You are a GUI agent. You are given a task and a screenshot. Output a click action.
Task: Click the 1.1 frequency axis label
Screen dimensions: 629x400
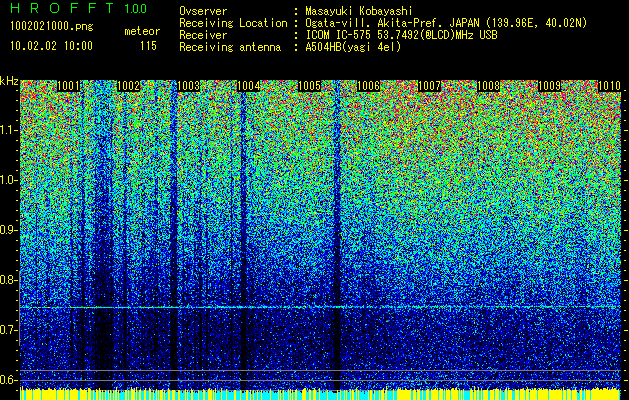point(8,130)
